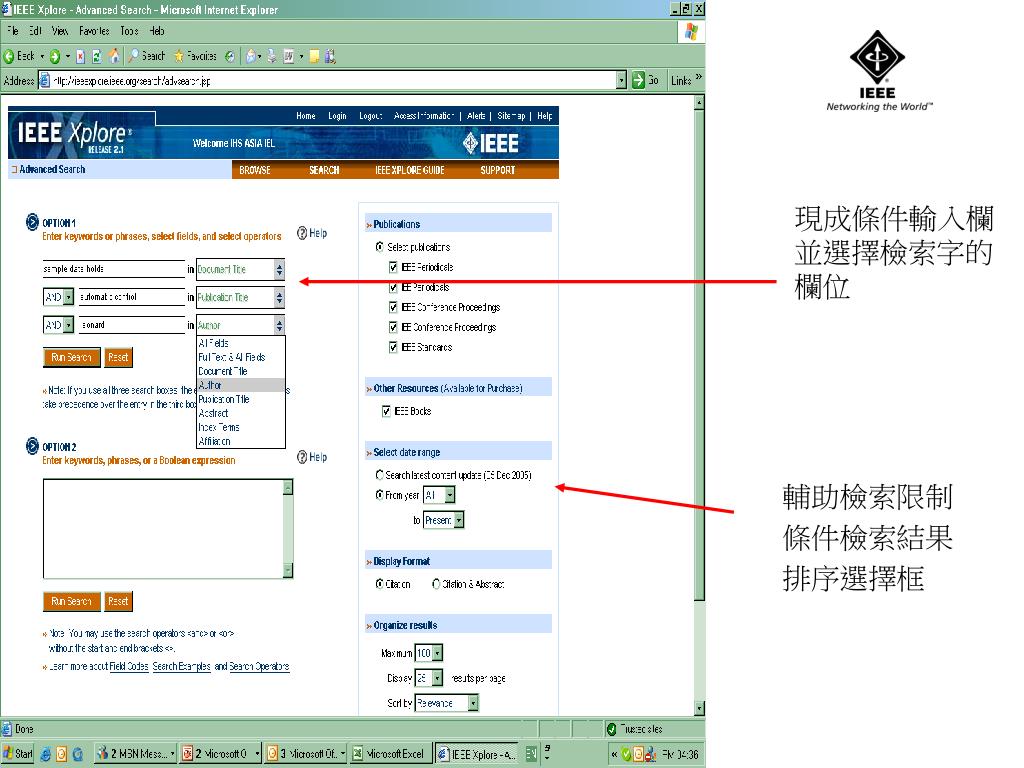Screen dimensions: 1024x768
Task: Toggle IEE Conference Proceedings checkbox
Action: tap(393, 327)
